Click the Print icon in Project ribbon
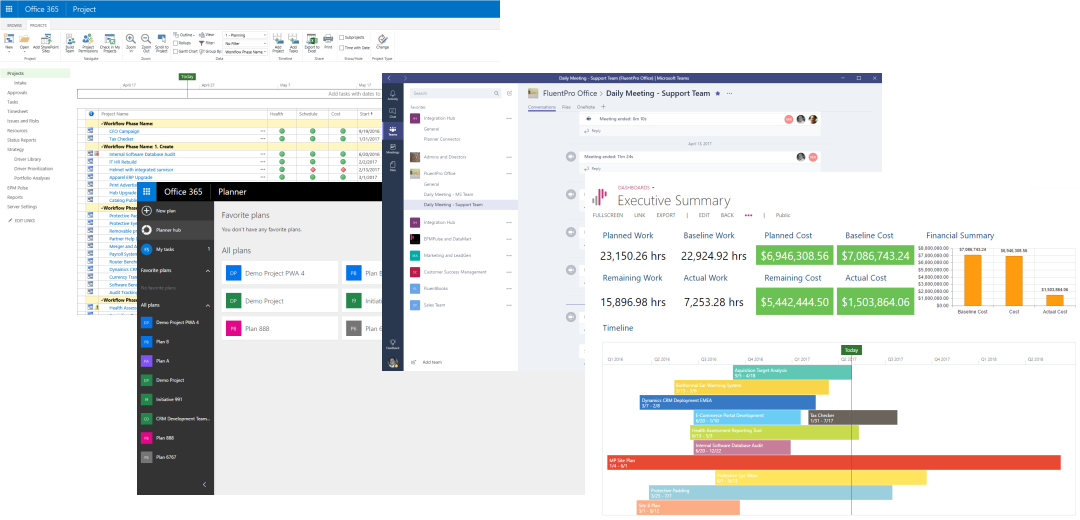 (328, 41)
